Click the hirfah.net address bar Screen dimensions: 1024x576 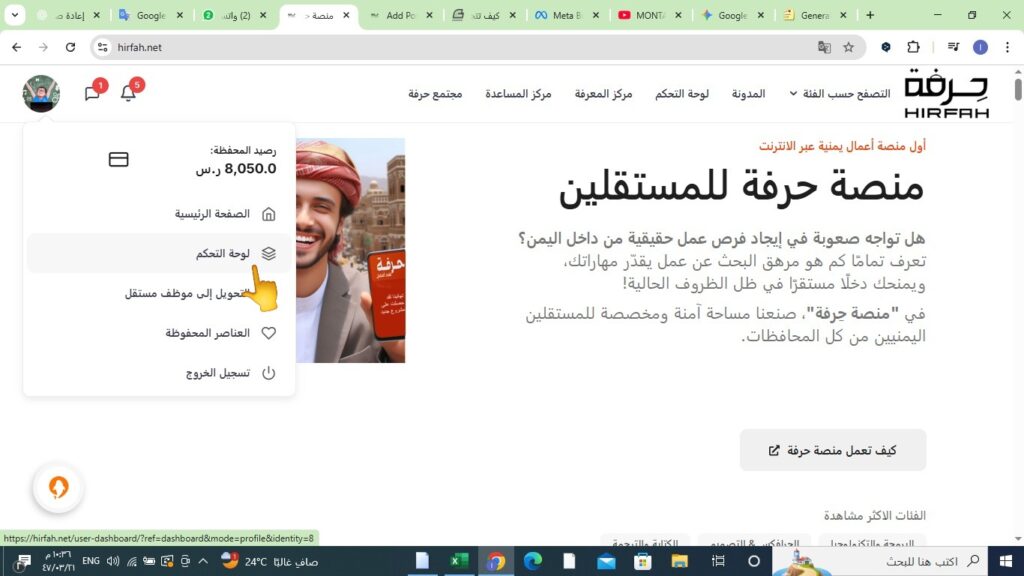(450, 47)
